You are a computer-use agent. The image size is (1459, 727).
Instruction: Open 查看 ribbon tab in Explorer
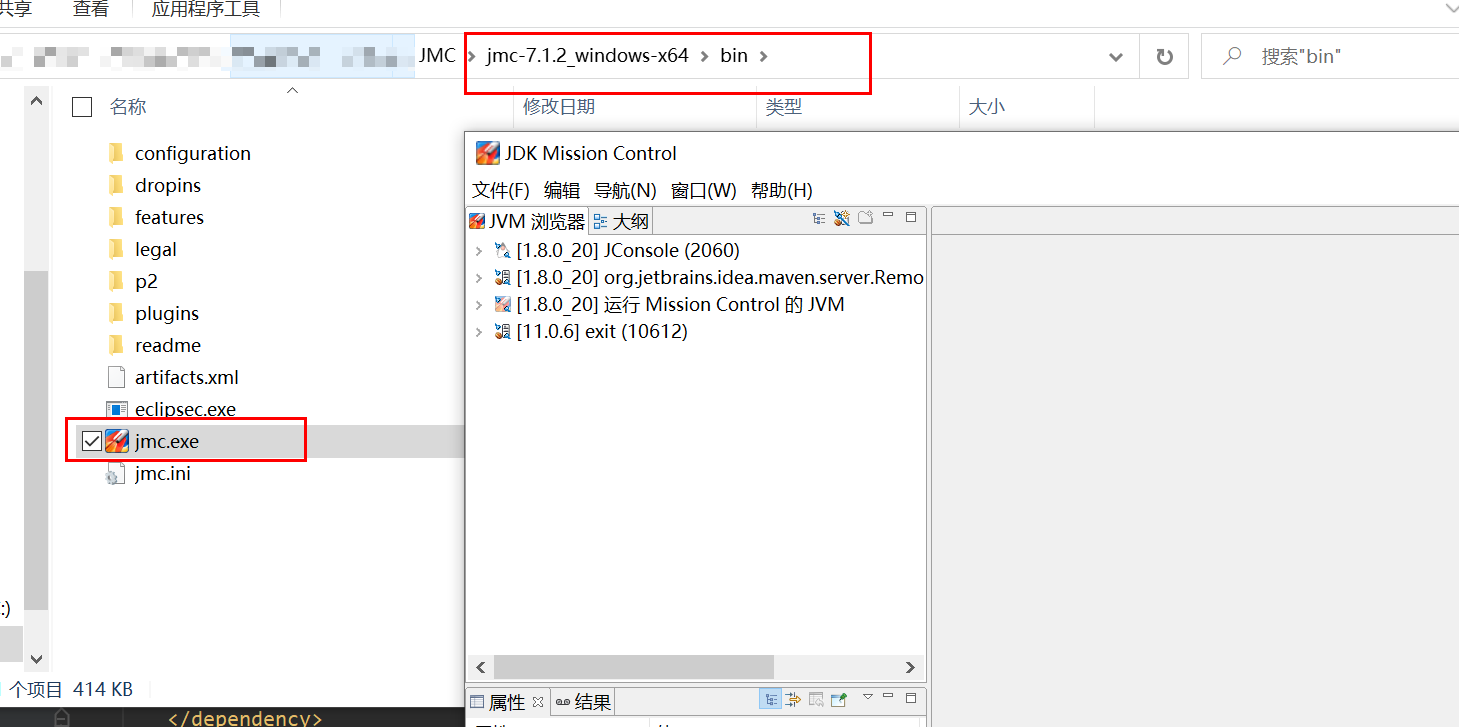91,10
